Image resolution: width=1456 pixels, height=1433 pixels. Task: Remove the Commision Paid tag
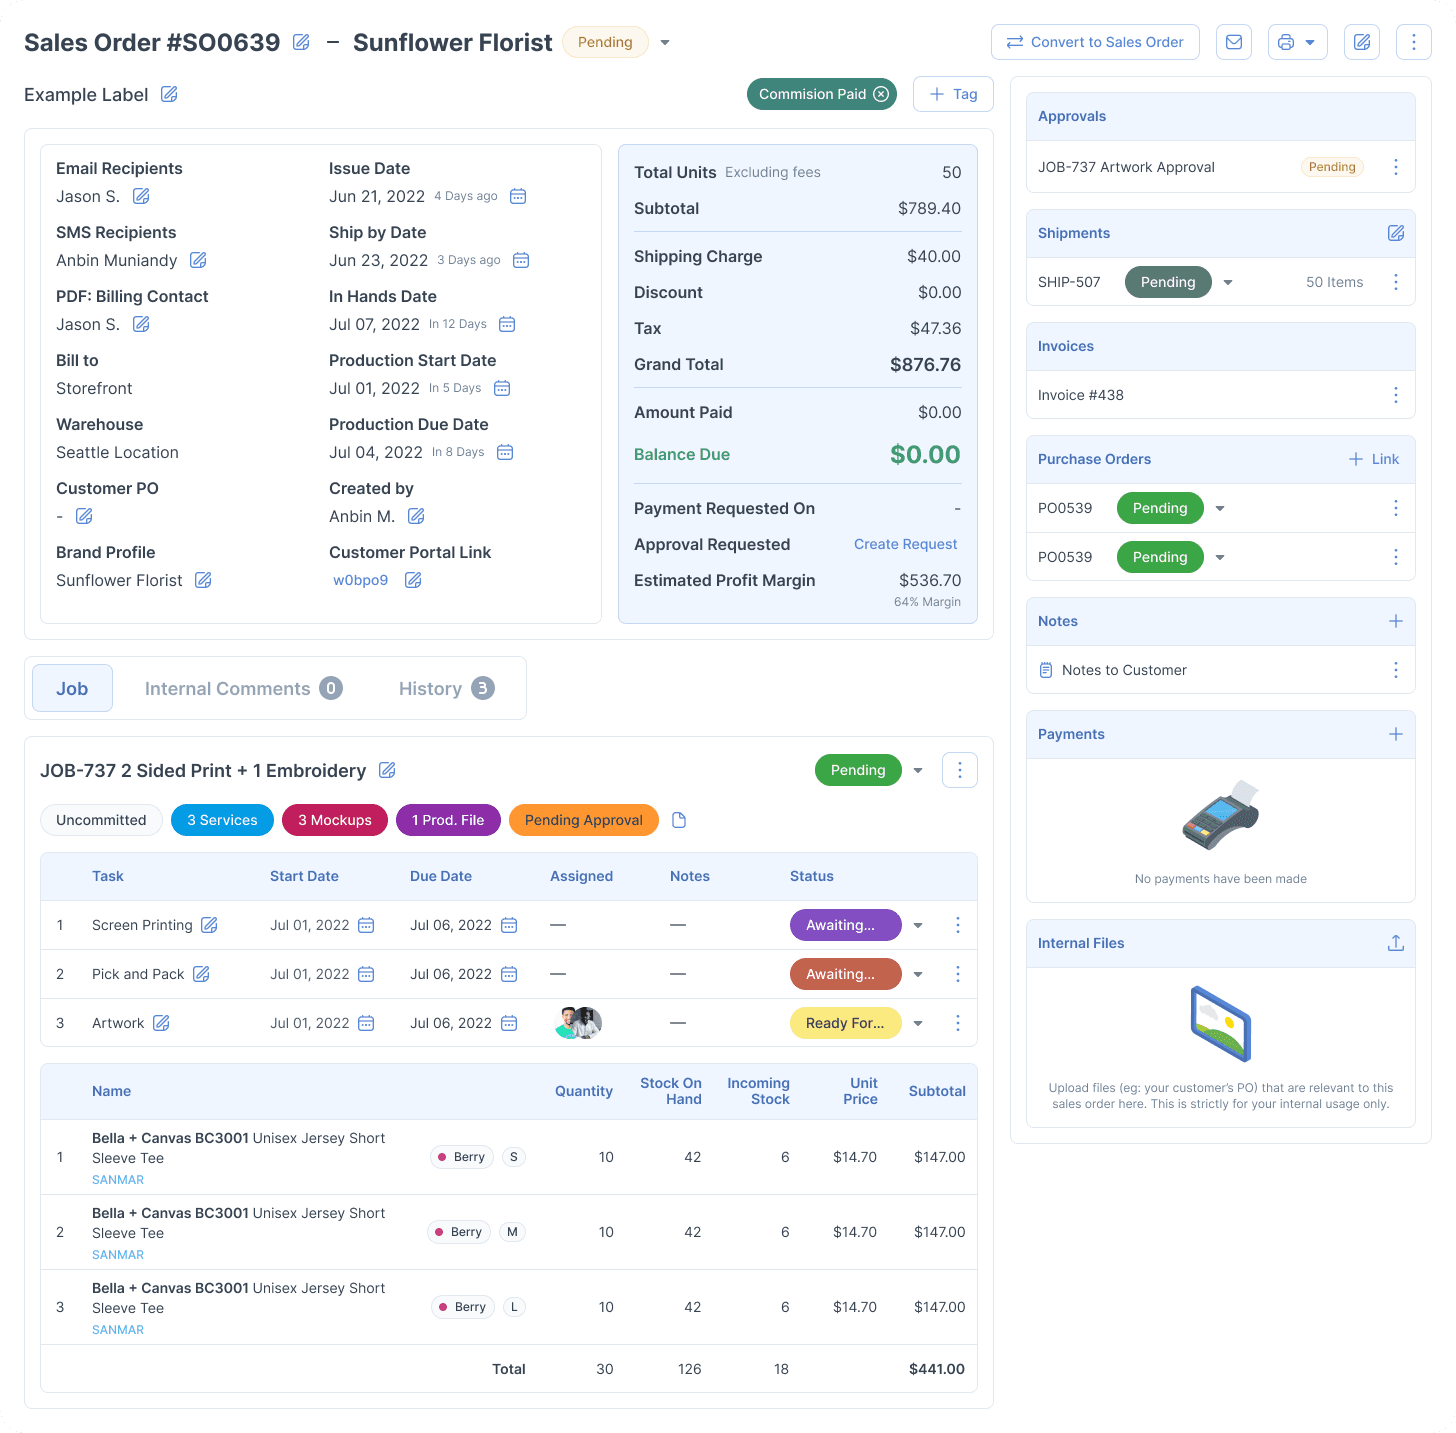[x=880, y=93]
